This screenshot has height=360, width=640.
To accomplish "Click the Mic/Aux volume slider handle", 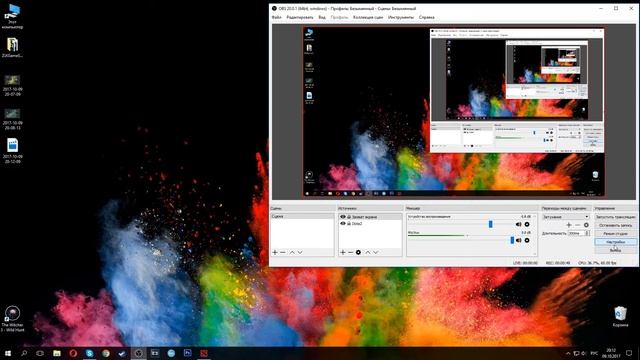I will (512, 240).
